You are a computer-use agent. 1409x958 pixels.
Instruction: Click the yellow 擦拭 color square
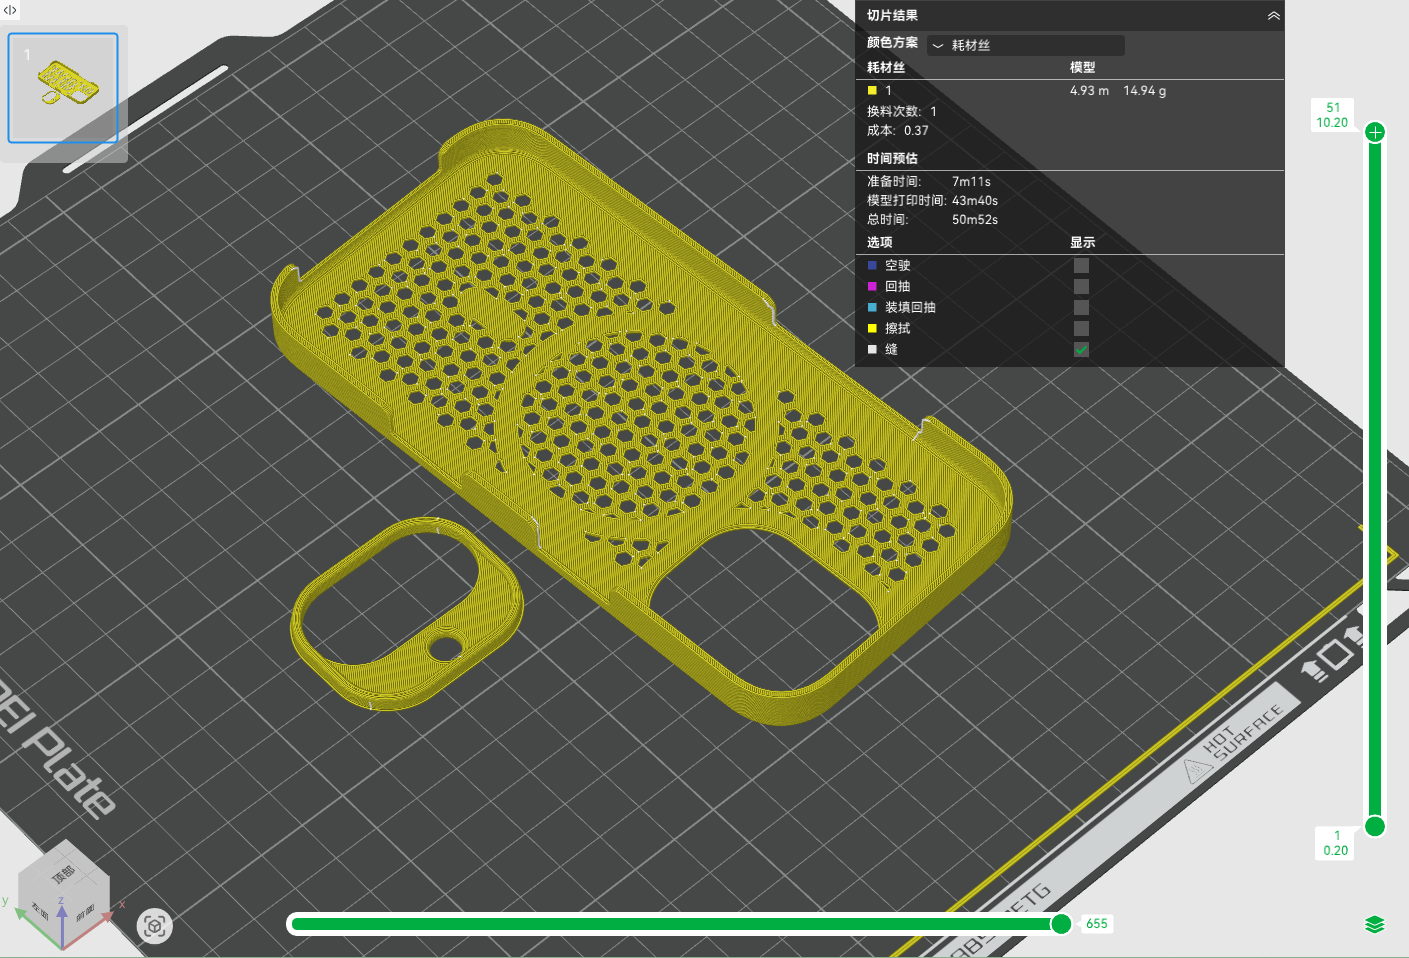pyautogui.click(x=872, y=329)
